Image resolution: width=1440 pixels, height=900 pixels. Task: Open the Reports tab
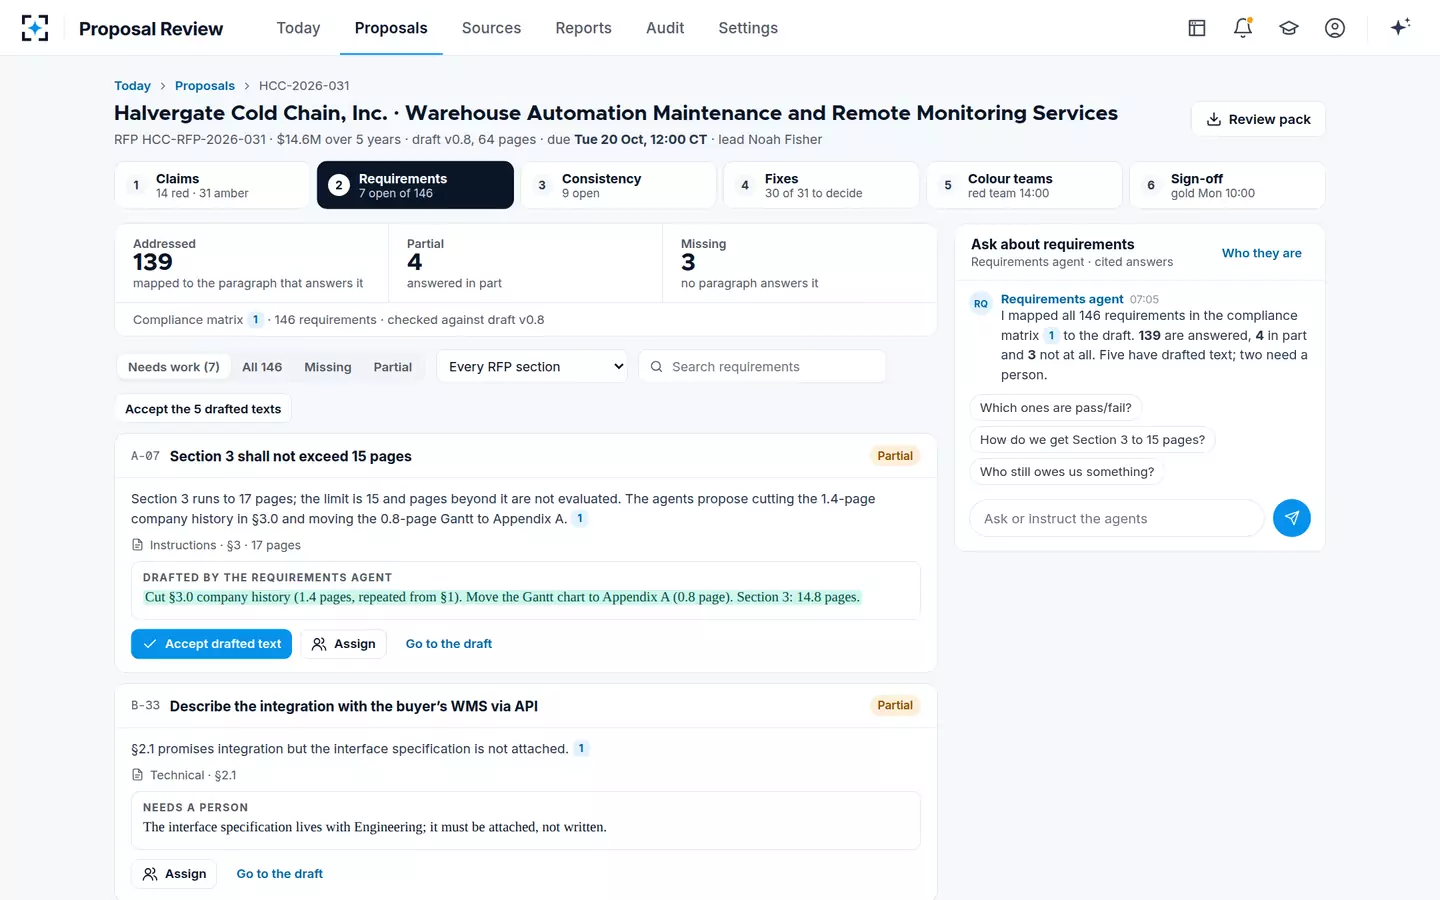click(x=583, y=28)
